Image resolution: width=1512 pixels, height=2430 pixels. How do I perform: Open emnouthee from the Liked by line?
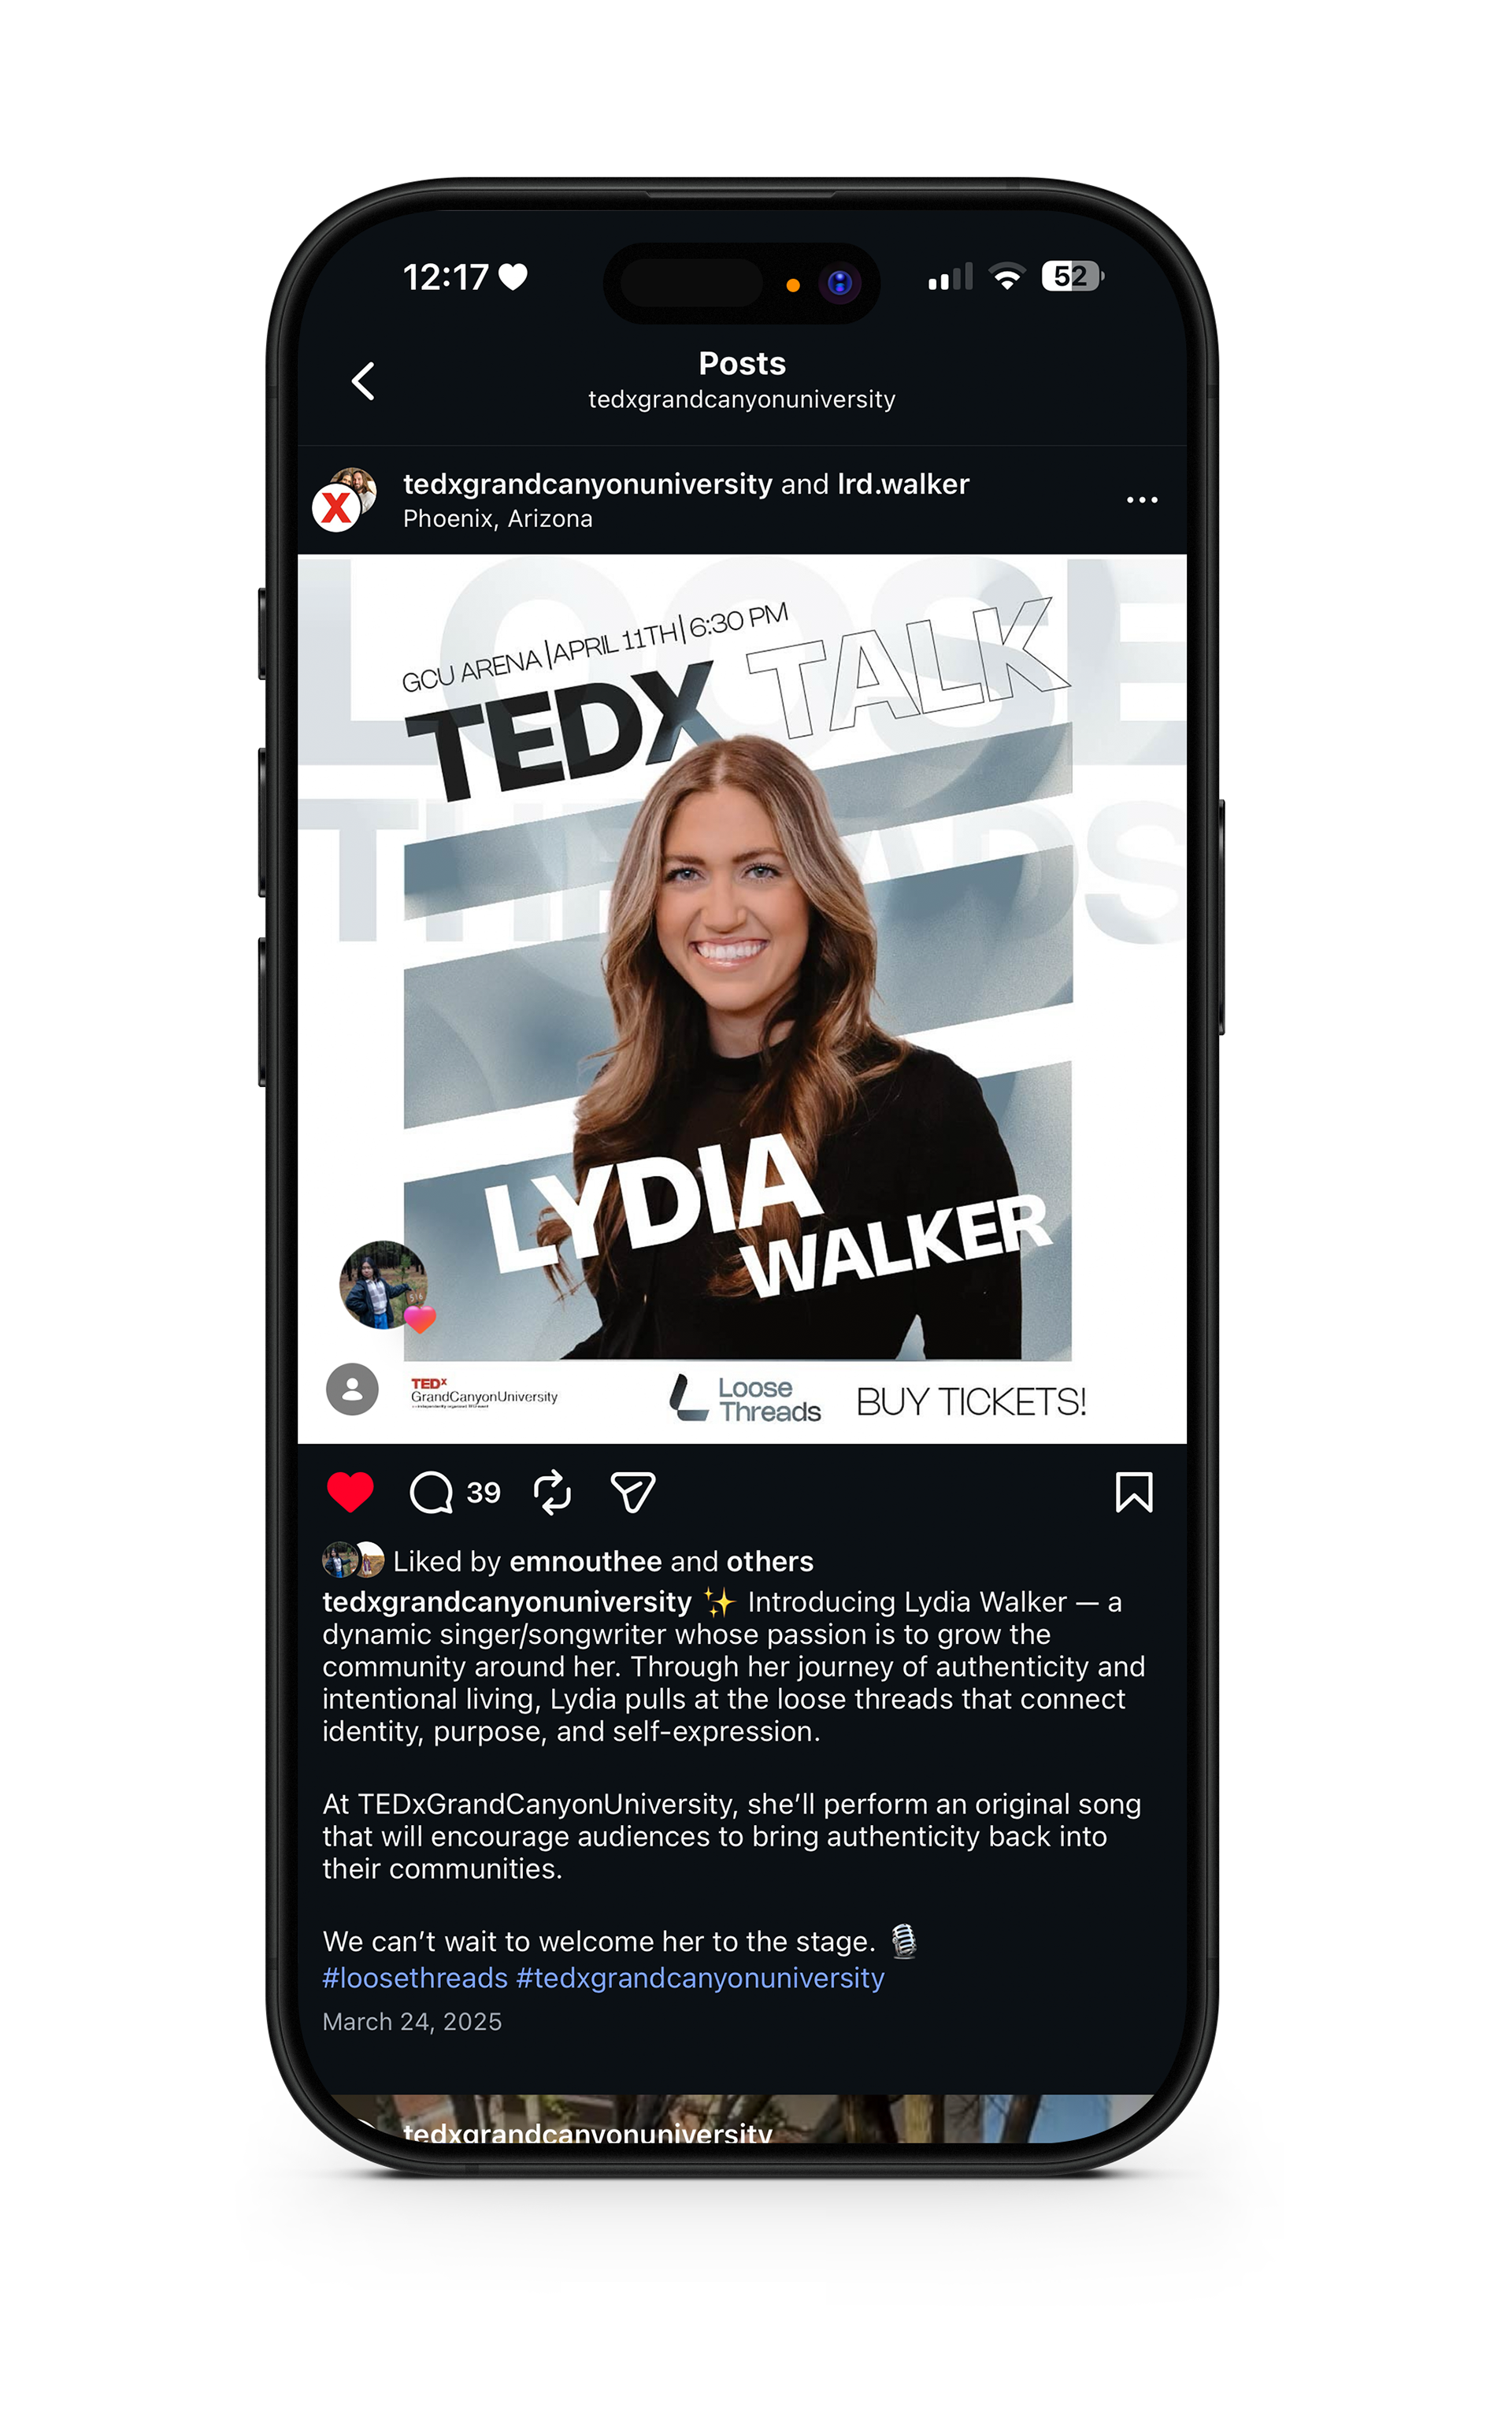coord(586,1561)
